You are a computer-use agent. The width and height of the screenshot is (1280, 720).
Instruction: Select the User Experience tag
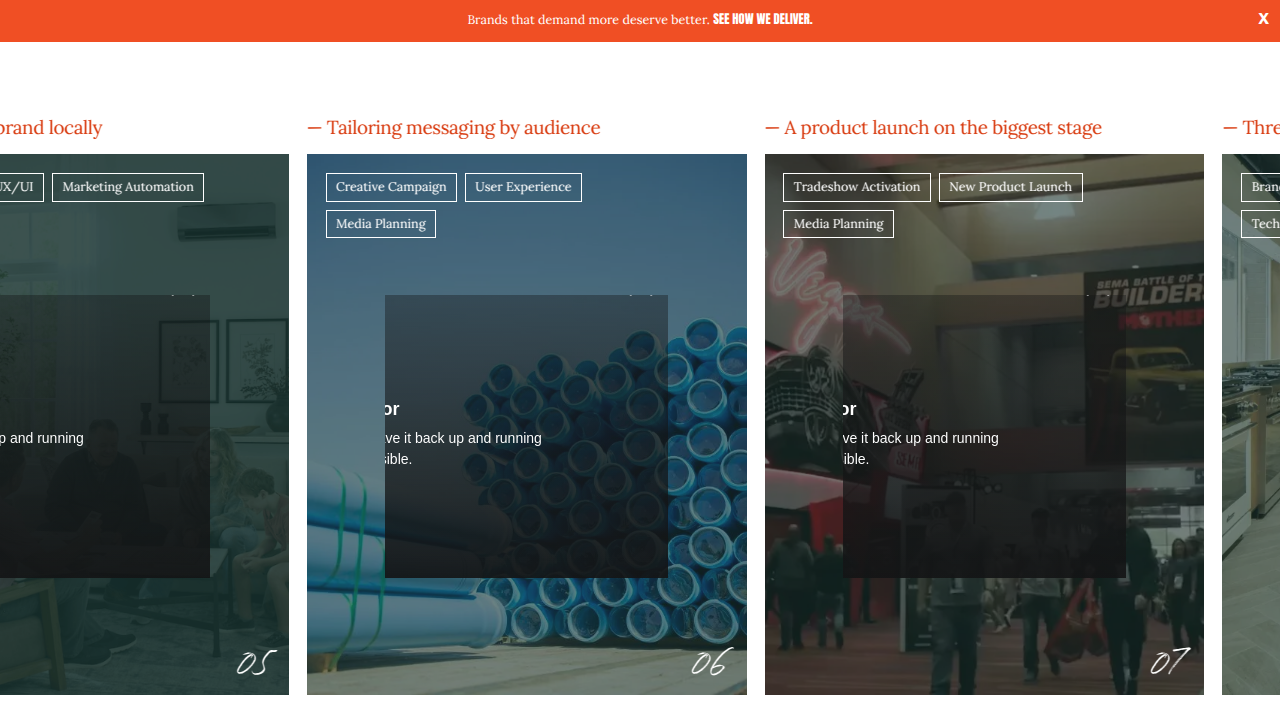click(523, 187)
